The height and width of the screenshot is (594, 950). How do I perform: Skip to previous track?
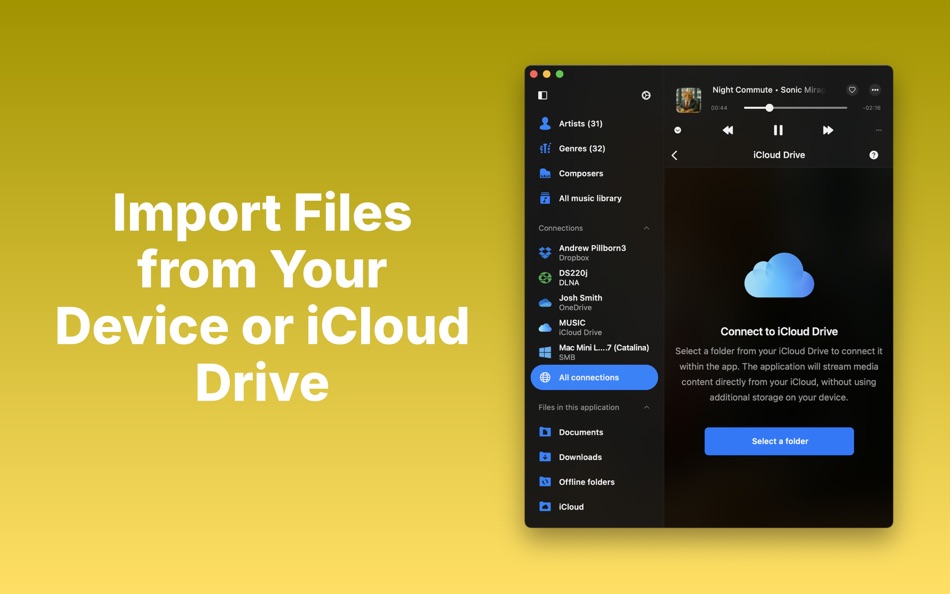click(728, 130)
